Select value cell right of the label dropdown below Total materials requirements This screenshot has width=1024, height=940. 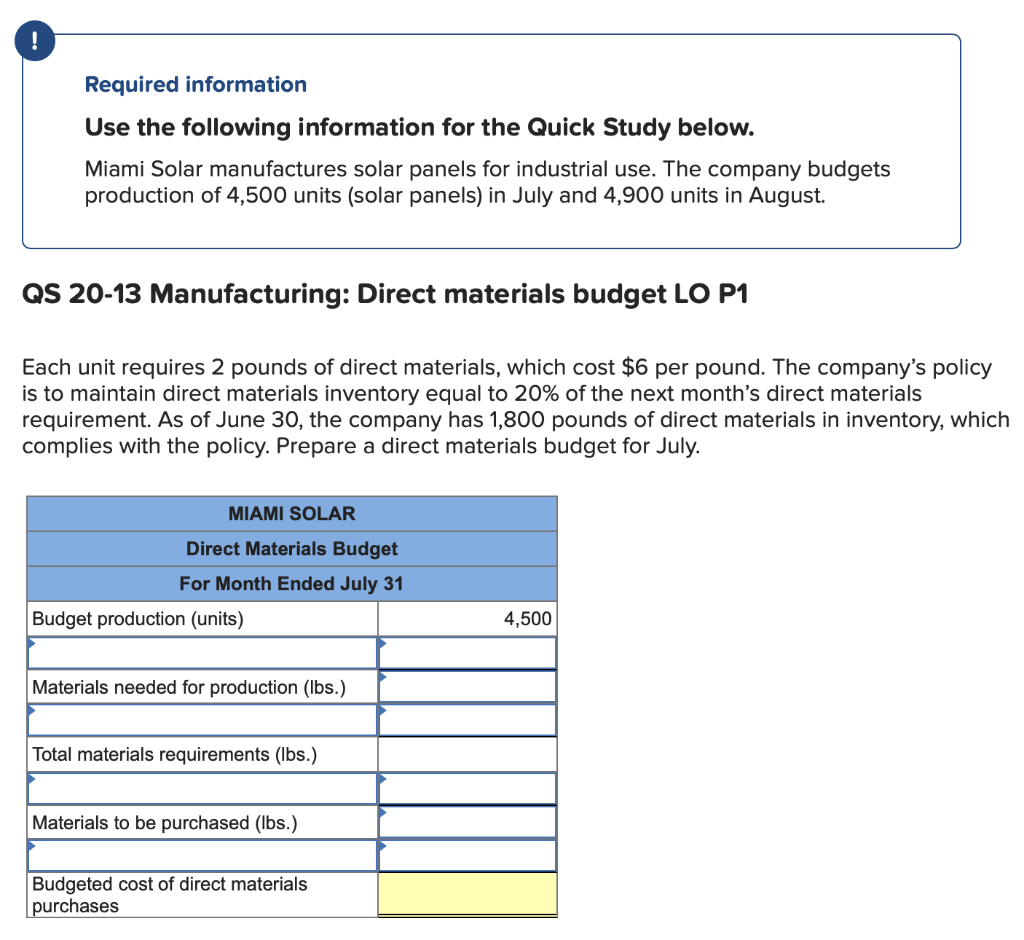pos(468,788)
